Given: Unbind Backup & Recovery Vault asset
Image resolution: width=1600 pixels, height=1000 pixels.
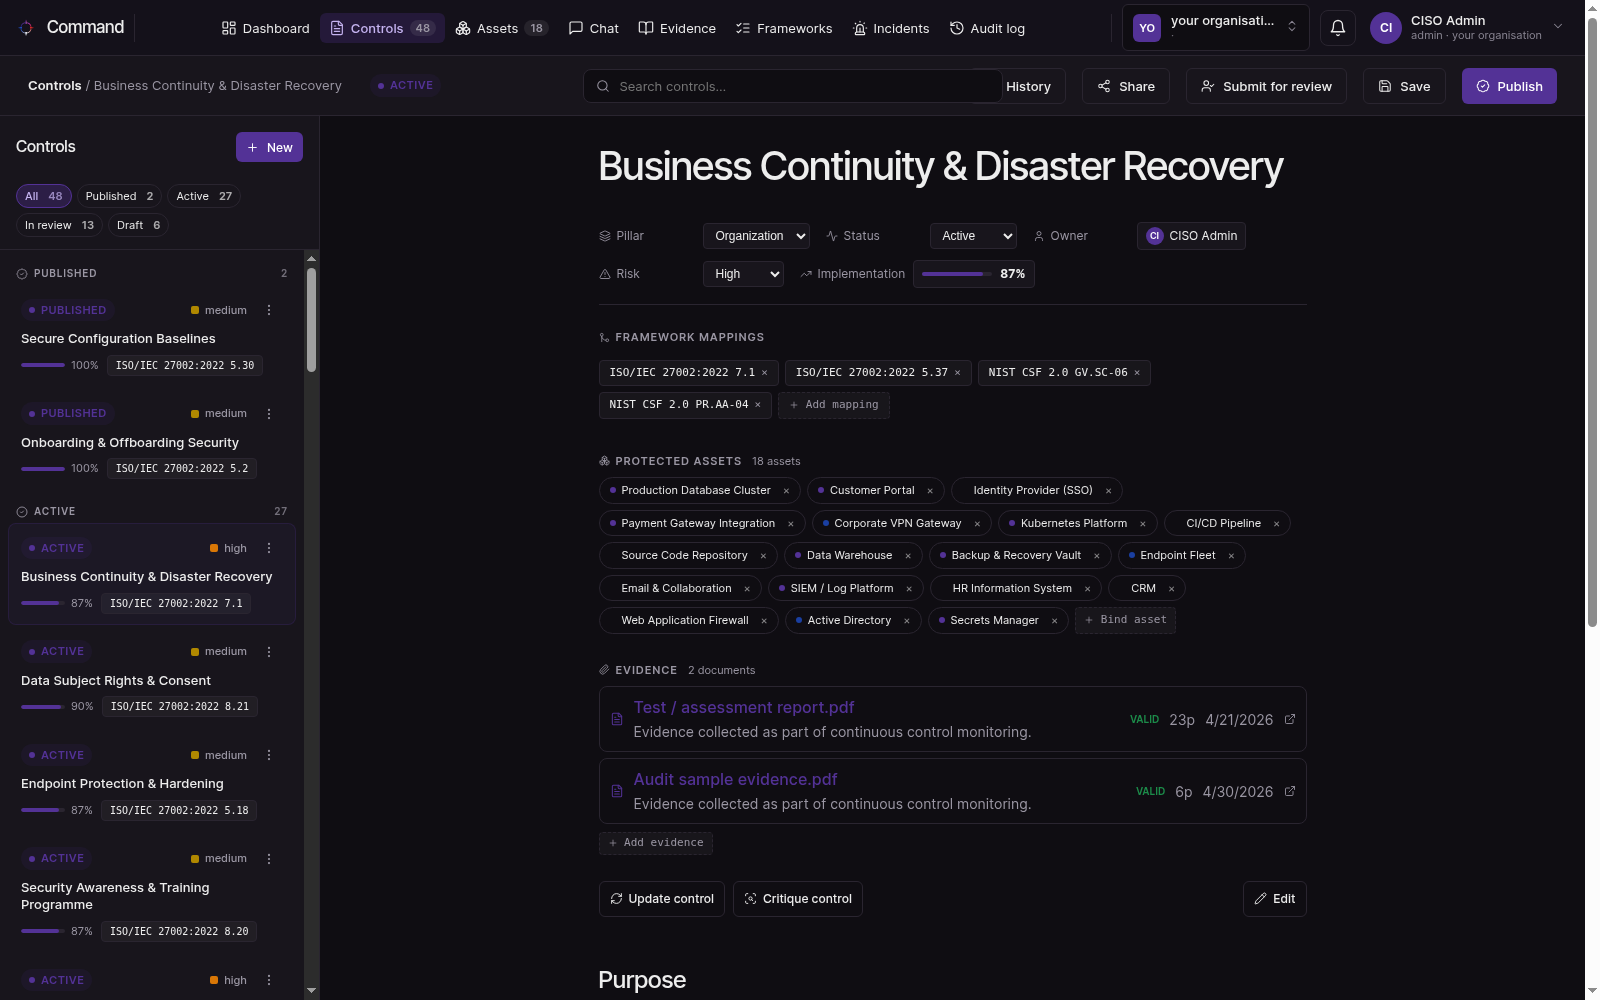Looking at the screenshot, I should (1097, 556).
